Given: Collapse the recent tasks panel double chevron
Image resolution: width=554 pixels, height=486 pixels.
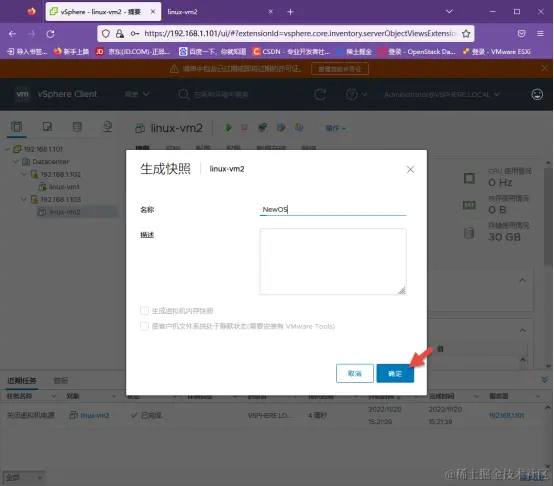Looking at the screenshot, I should coord(544,380).
